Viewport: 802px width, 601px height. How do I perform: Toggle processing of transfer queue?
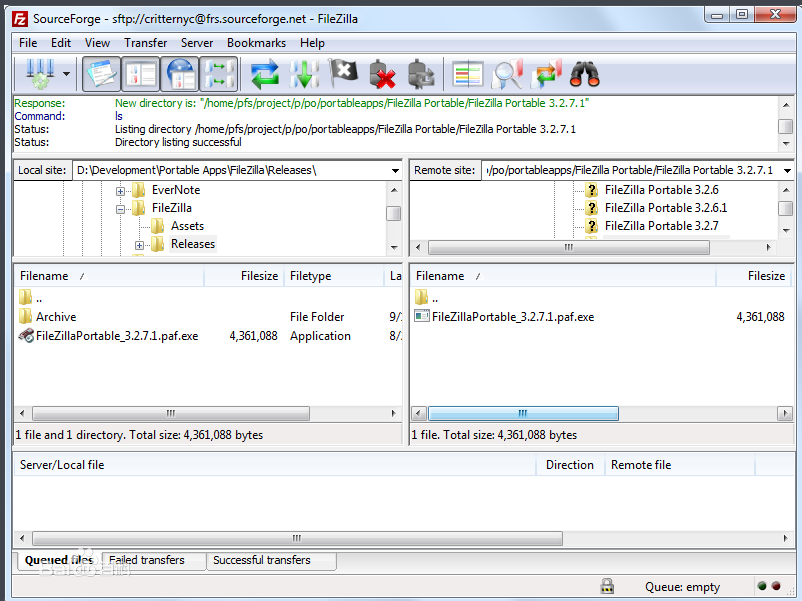coord(304,74)
